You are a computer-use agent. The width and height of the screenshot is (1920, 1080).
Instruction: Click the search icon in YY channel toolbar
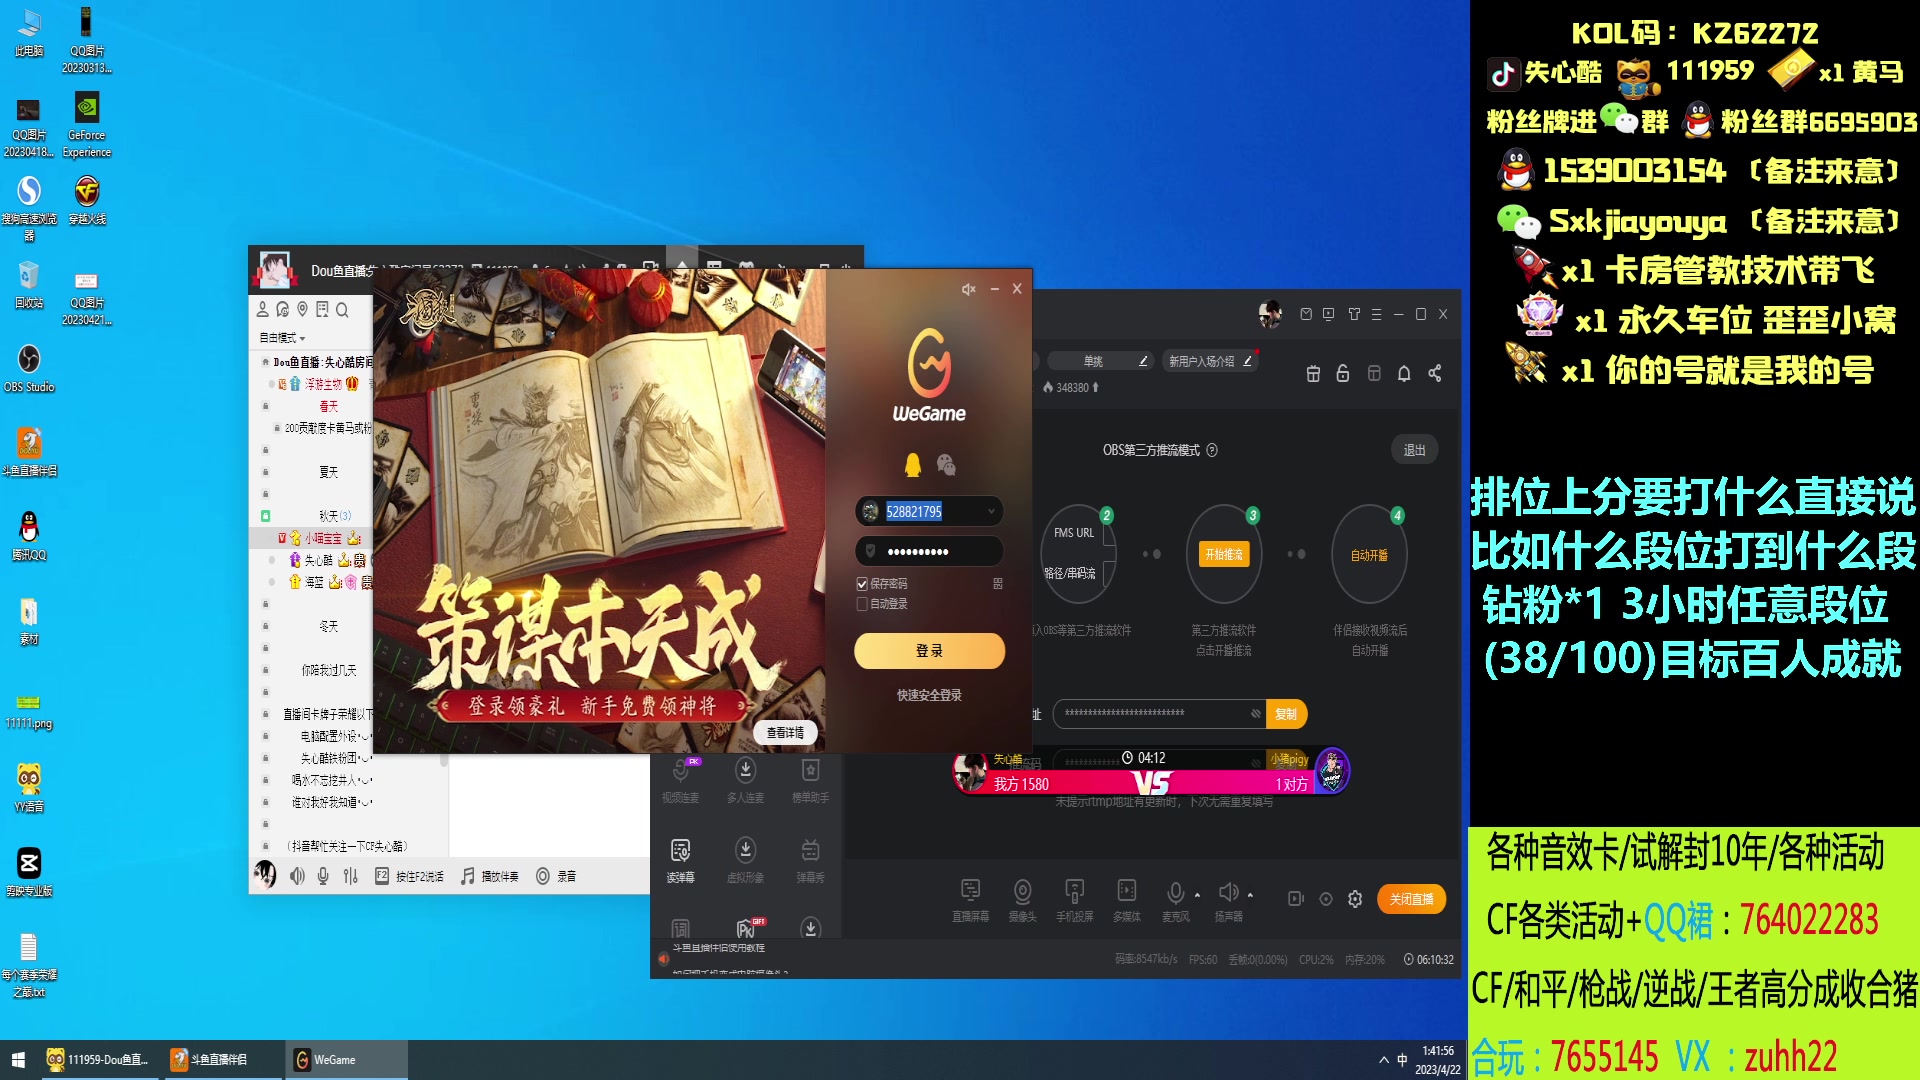coord(342,310)
